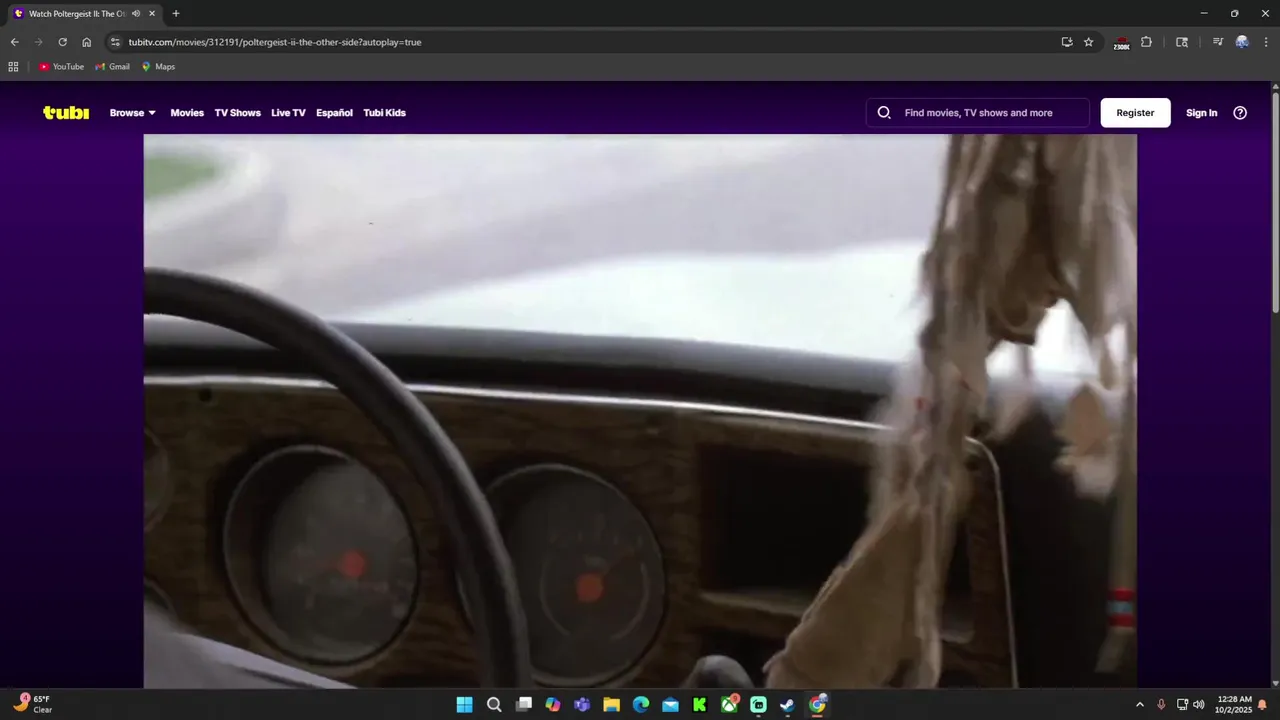The width and height of the screenshot is (1280, 720).
Task: Open Windows taskbar search
Action: 494,705
